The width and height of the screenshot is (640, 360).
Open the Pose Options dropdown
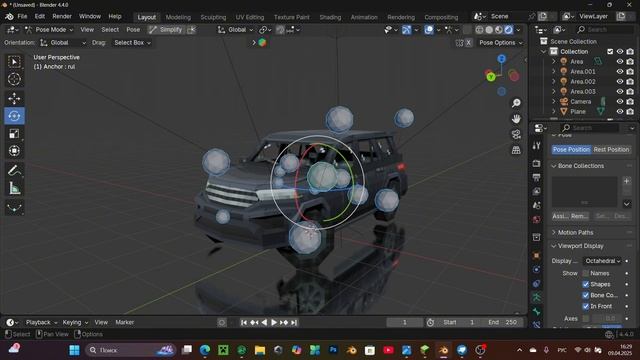[500, 42]
